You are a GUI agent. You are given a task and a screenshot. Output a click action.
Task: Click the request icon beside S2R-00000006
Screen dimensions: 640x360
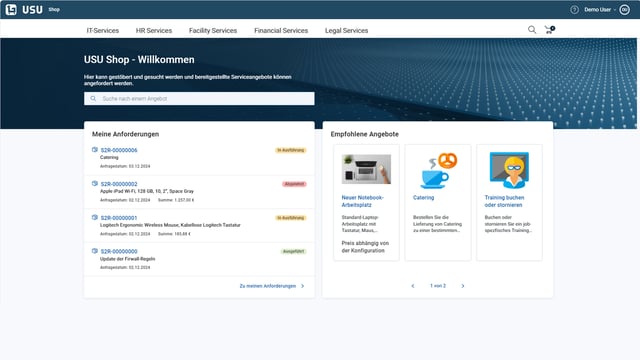(x=95, y=150)
